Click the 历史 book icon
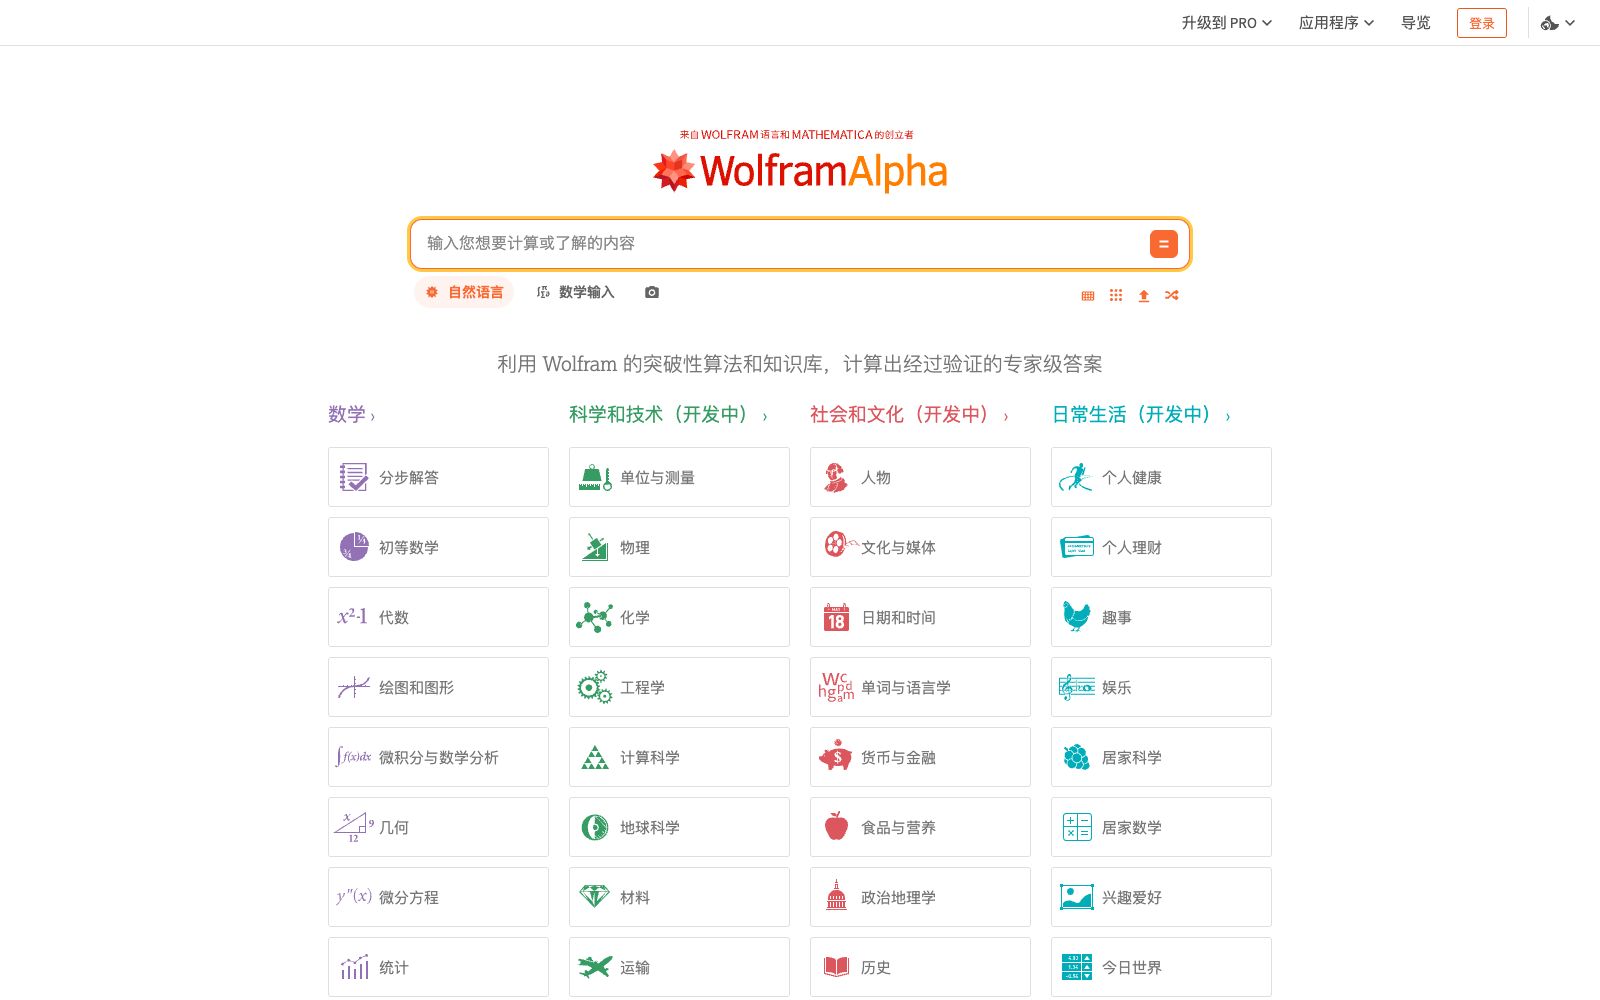1600x1000 pixels. click(836, 967)
